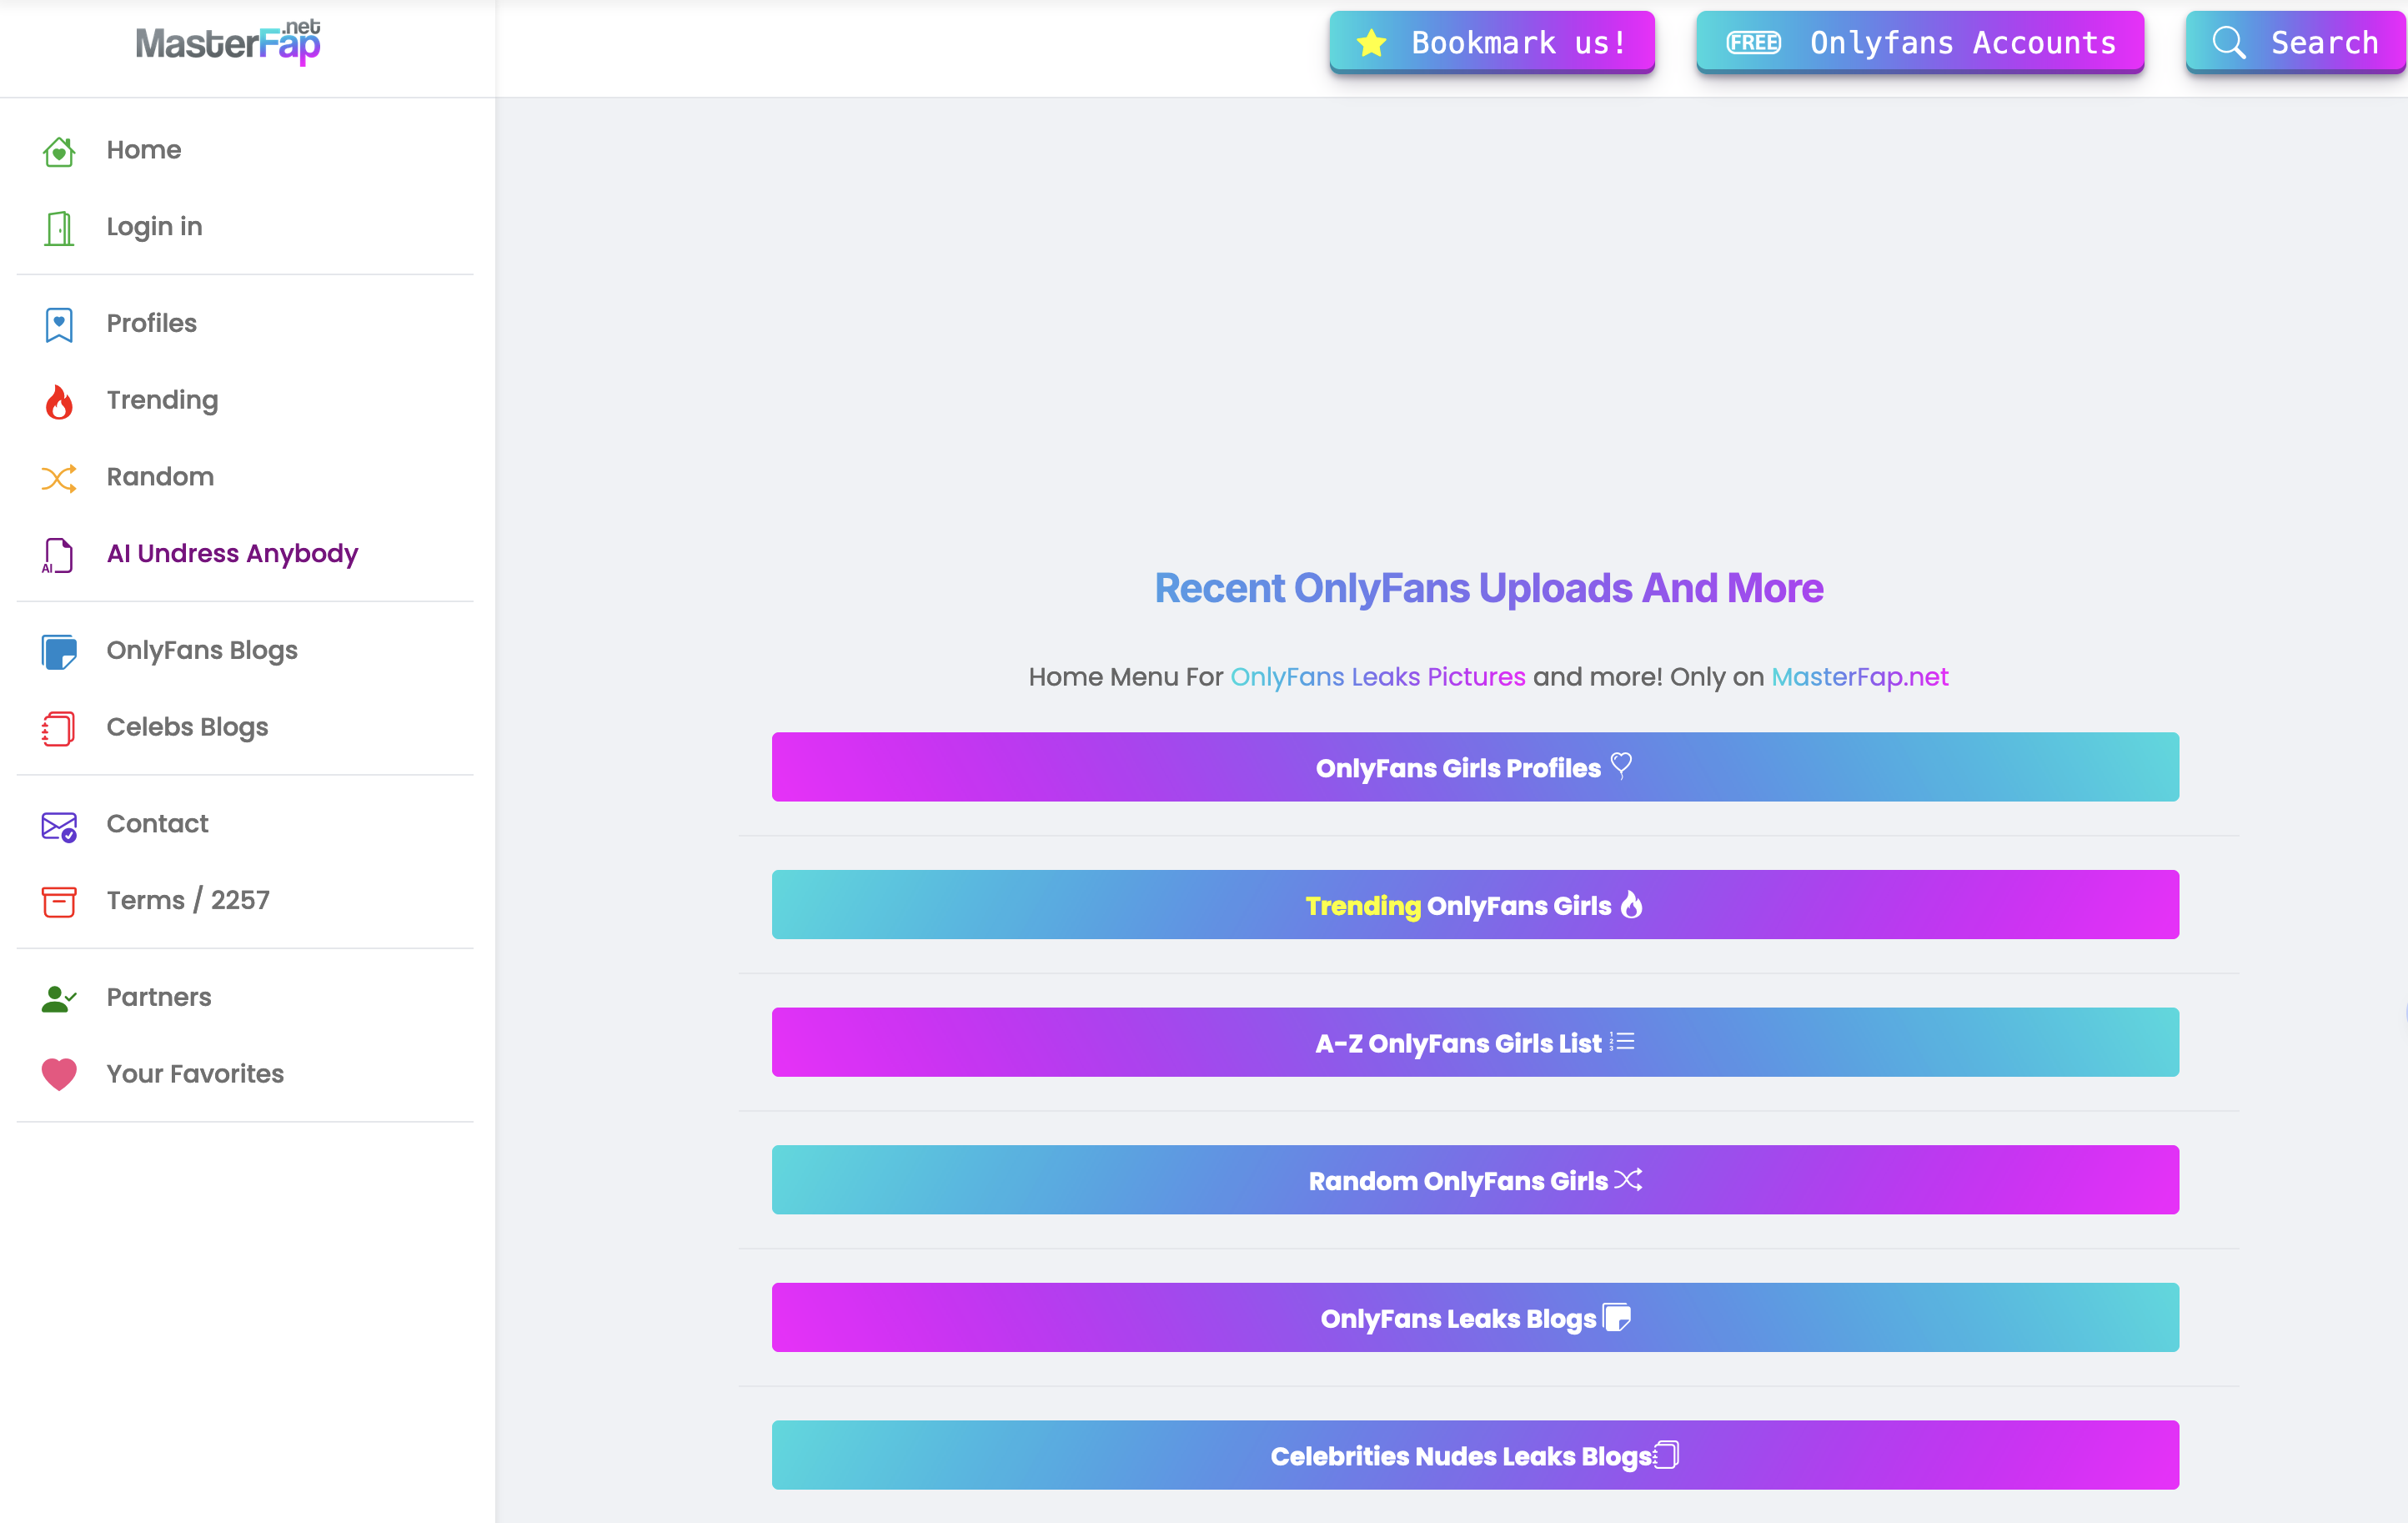
Task: Open the OnlyFans Leaks Blogs banner
Action: (1475, 1318)
